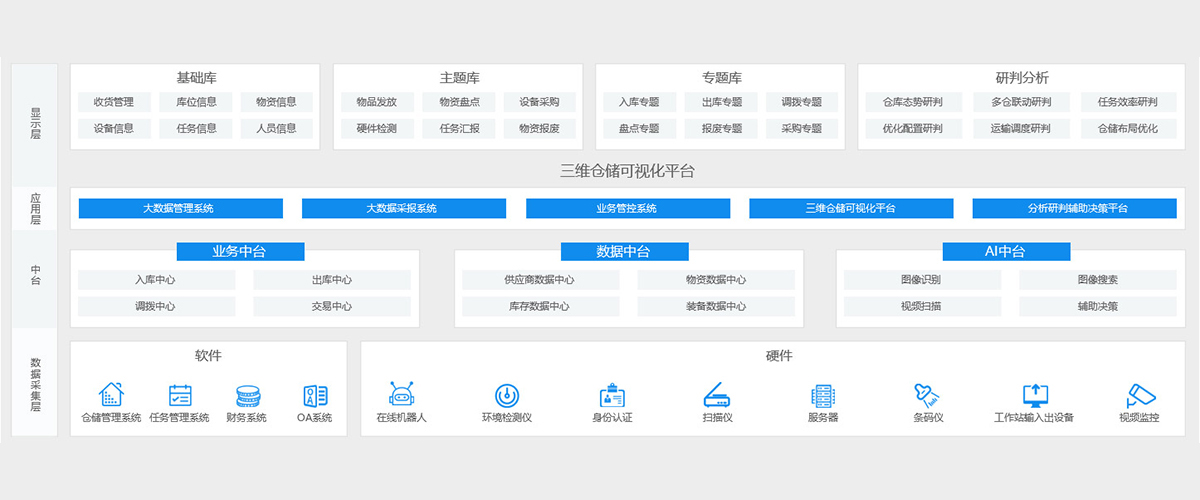Image resolution: width=1200 pixels, height=500 pixels.
Task: Click the 设备采购 tag
Action: point(540,102)
